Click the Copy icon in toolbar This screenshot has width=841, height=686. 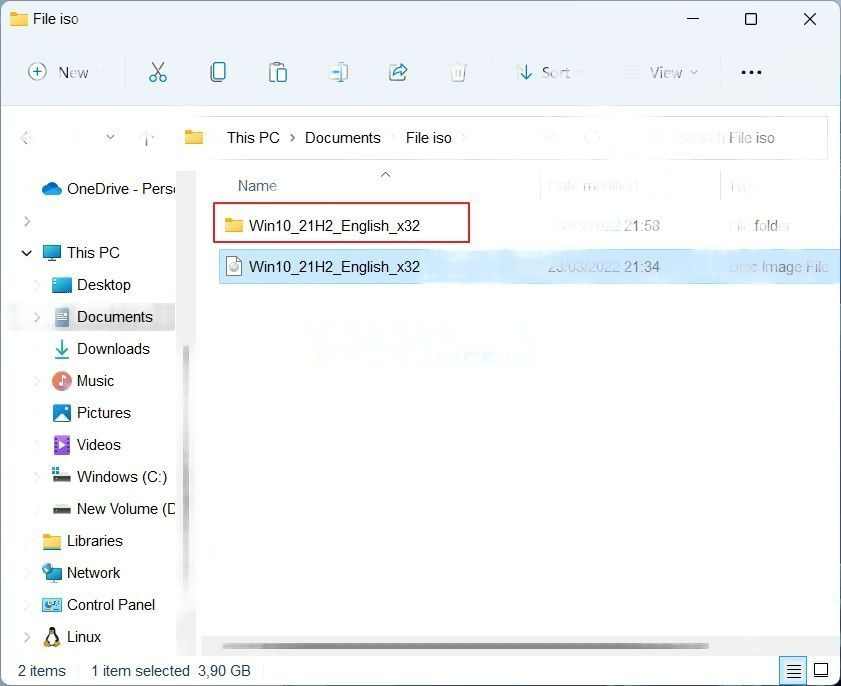218,72
